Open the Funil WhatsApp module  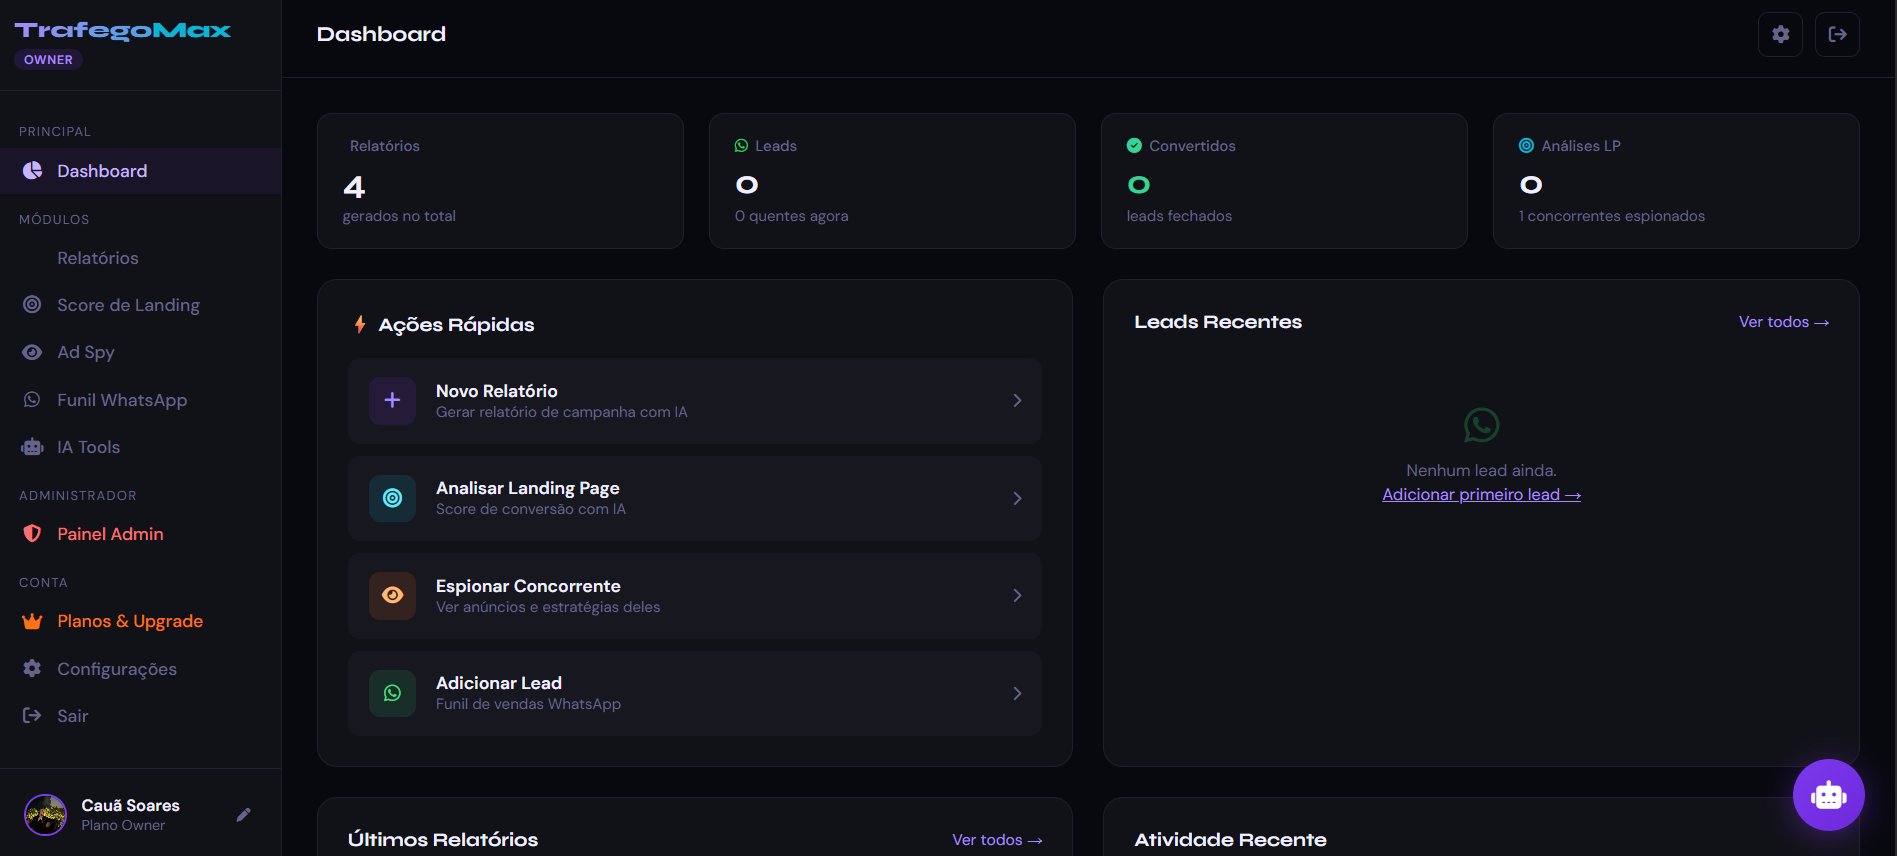pyautogui.click(x=140, y=400)
